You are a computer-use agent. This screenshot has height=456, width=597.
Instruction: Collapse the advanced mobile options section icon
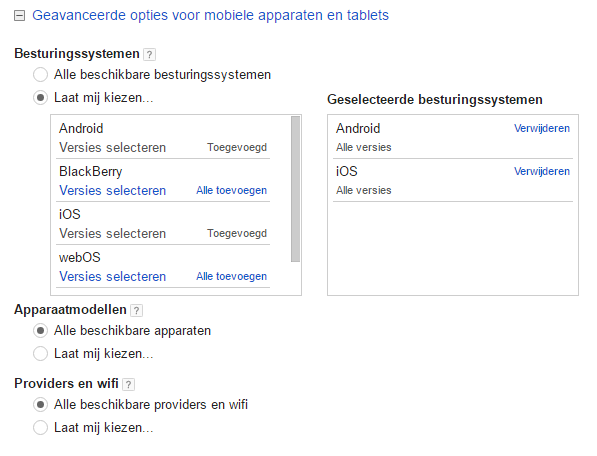pos(19,16)
